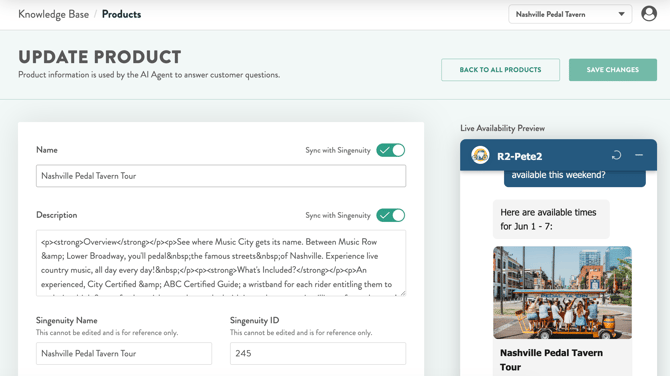This screenshot has width=670, height=376.
Task: Click the 'UPDATE PRODUCT' heading
Action: click(100, 57)
